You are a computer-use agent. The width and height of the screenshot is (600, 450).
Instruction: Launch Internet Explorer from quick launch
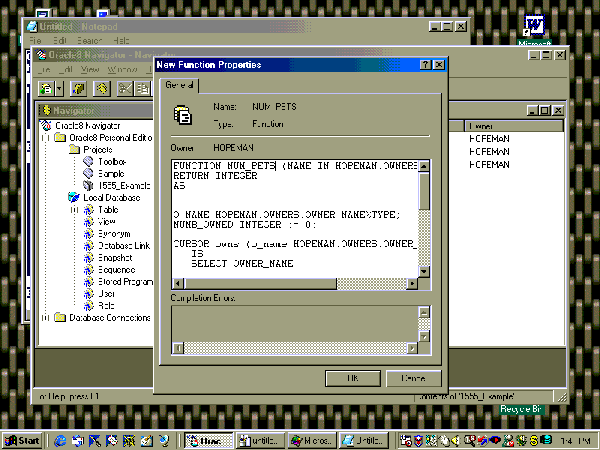click(60, 441)
